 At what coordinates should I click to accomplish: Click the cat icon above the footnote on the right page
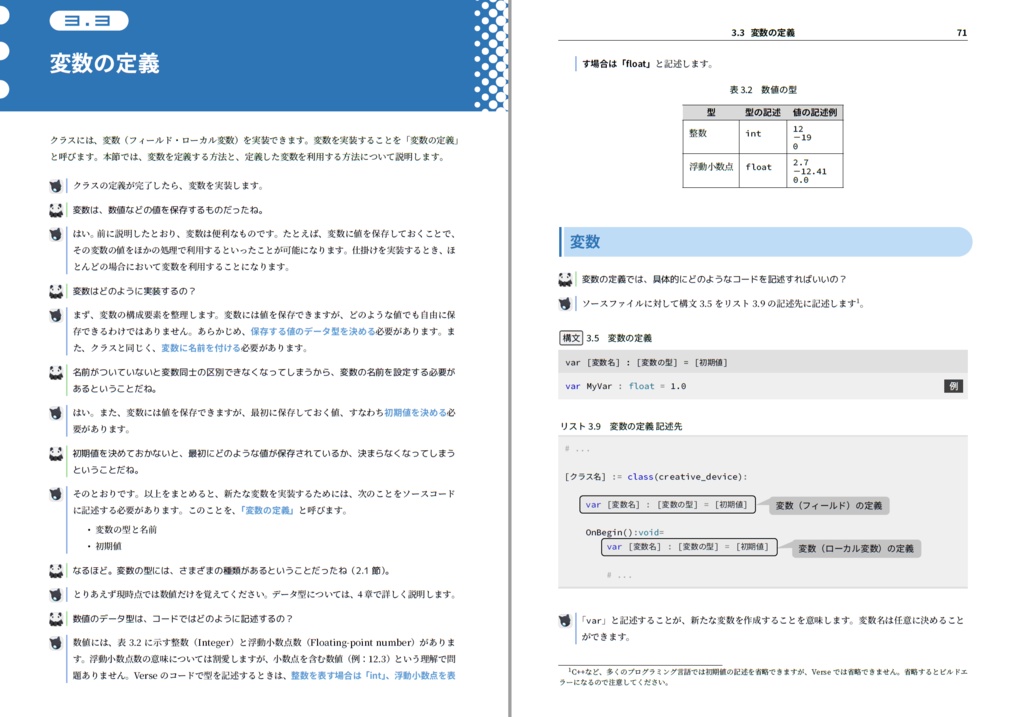click(565, 617)
